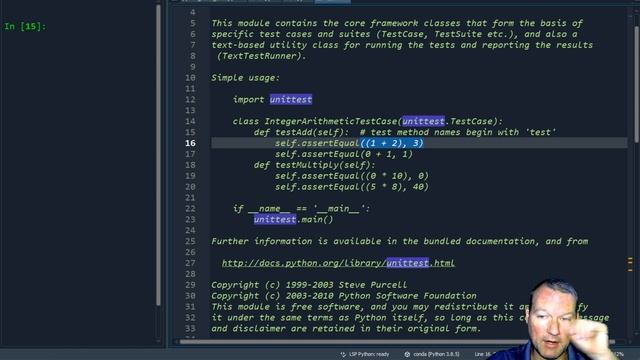Click the highlighted unittest in 'import unittest'
This screenshot has width=640, height=360.
(x=291, y=100)
